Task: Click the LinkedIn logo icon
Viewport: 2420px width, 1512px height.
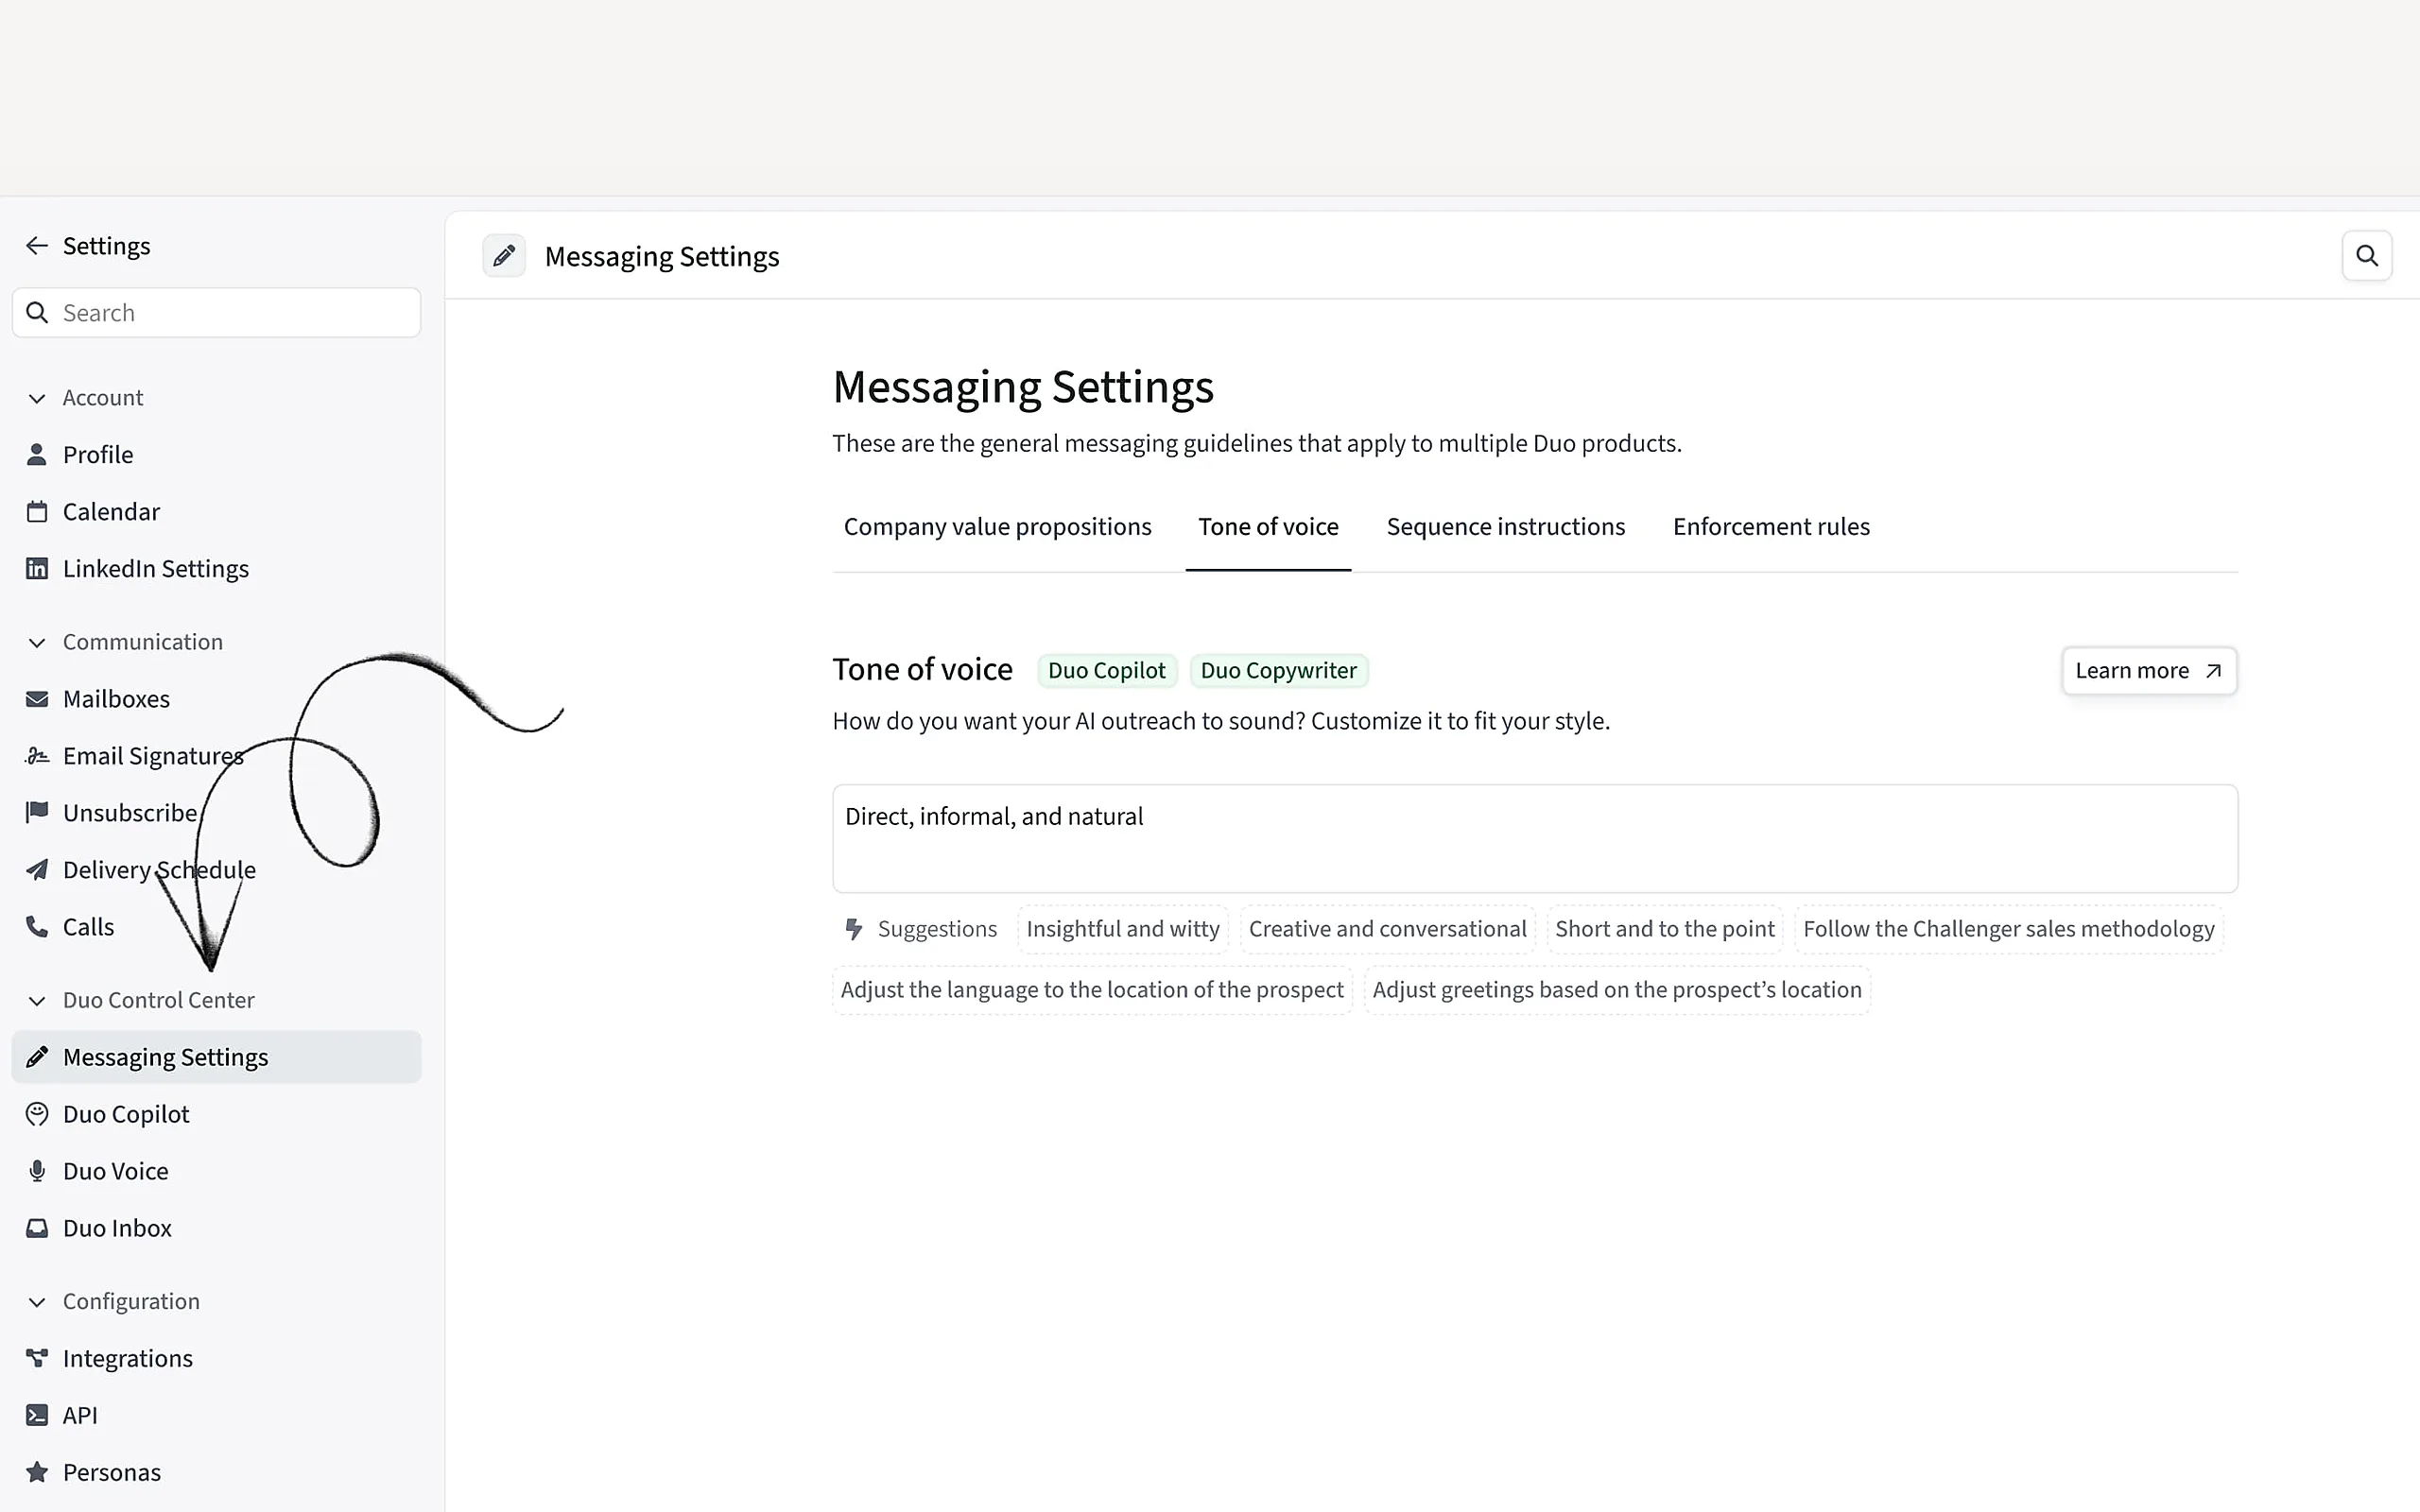Action: click(37, 569)
